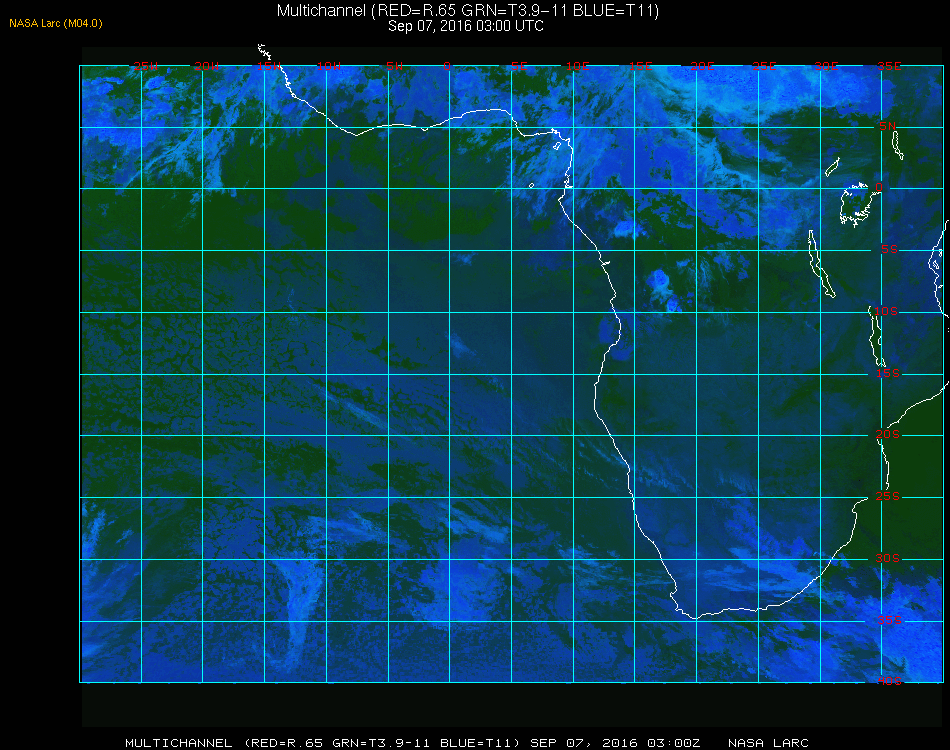Click the Multichannel title line at the top
Image resolution: width=950 pixels, height=750 pixels.
click(468, 10)
